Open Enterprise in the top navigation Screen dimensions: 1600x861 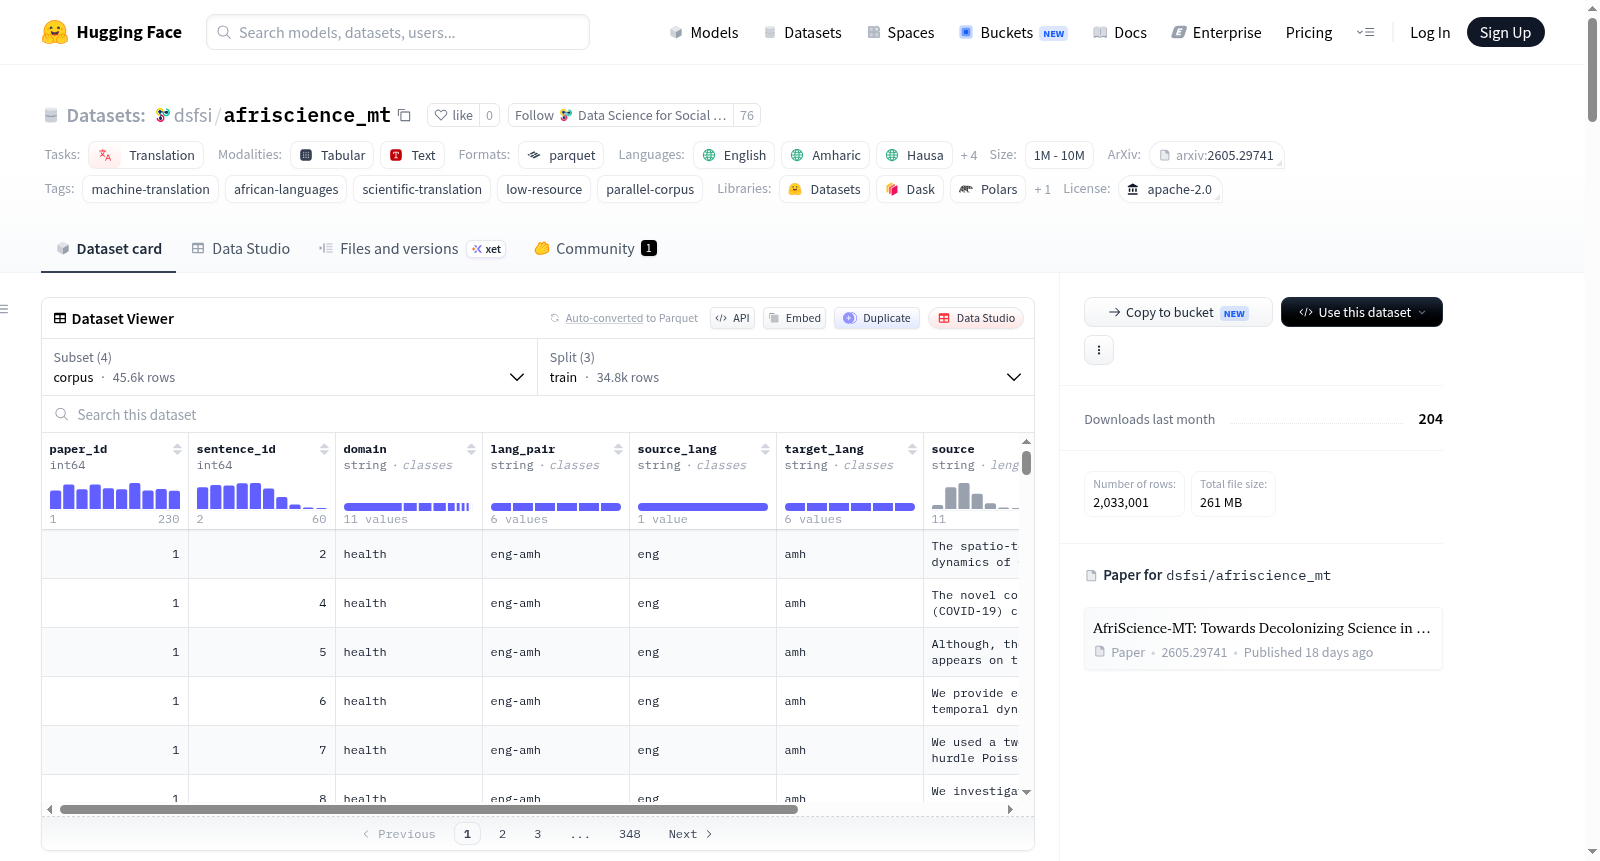pyautogui.click(x=1216, y=32)
